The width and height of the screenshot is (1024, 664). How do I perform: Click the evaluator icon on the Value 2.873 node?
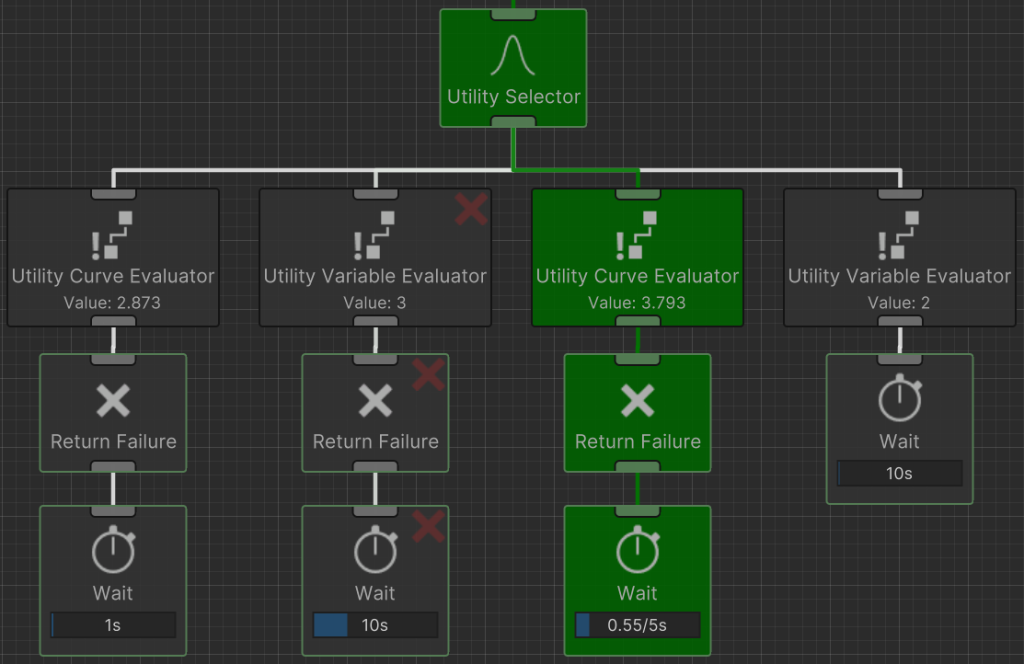coord(113,236)
